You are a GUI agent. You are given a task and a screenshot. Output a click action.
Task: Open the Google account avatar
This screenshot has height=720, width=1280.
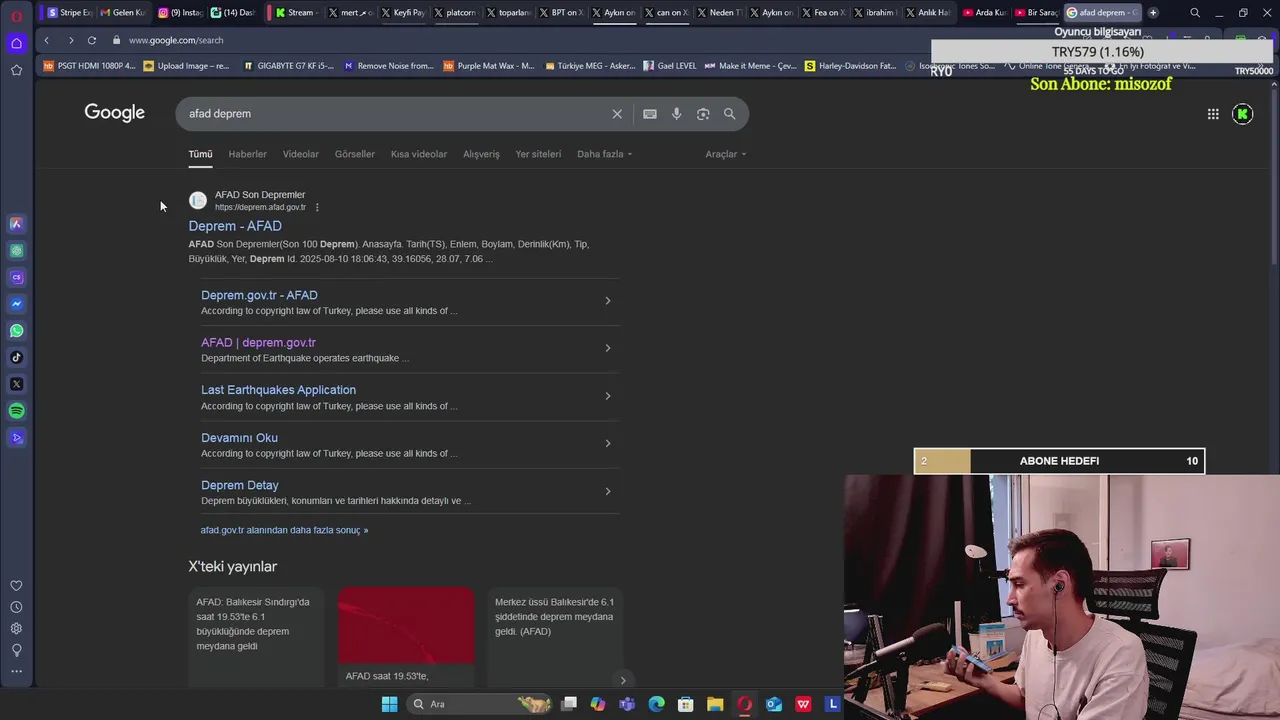(1243, 114)
